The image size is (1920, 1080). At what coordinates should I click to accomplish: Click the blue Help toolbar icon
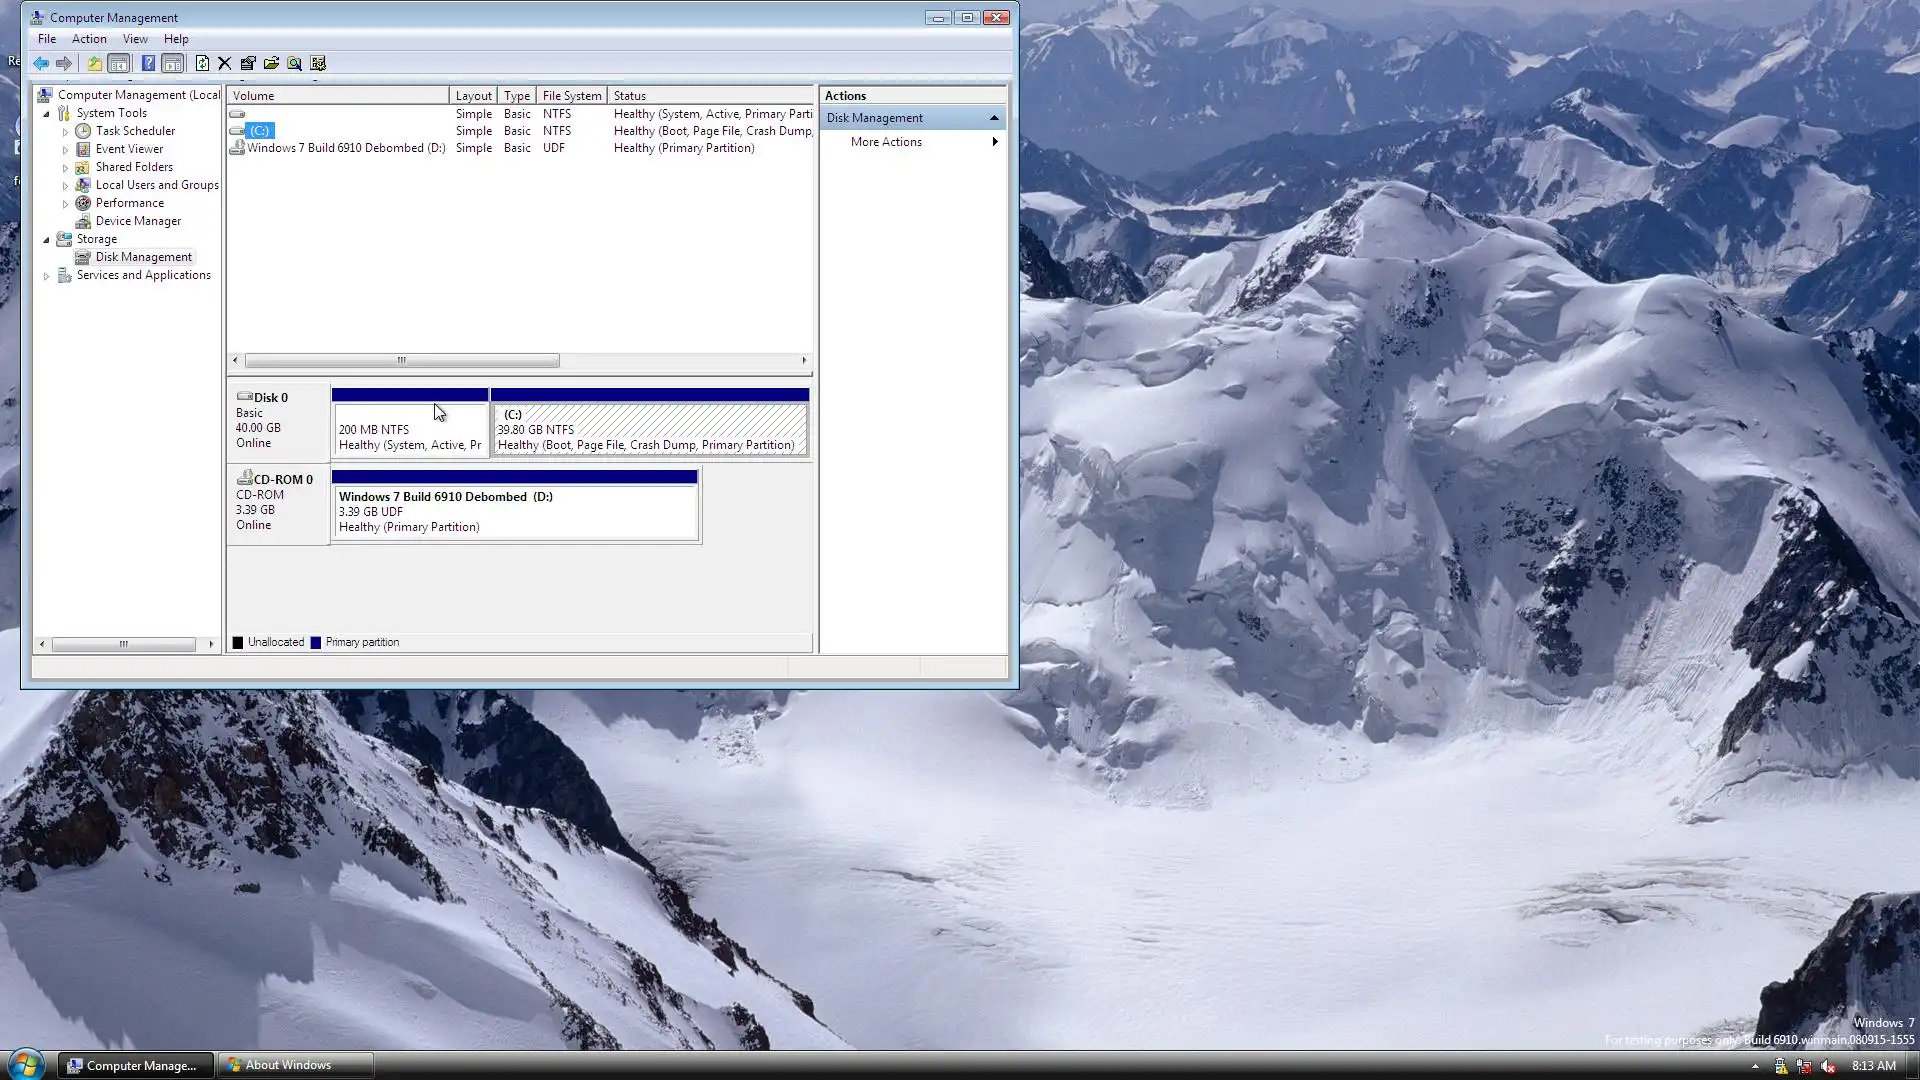tap(148, 63)
